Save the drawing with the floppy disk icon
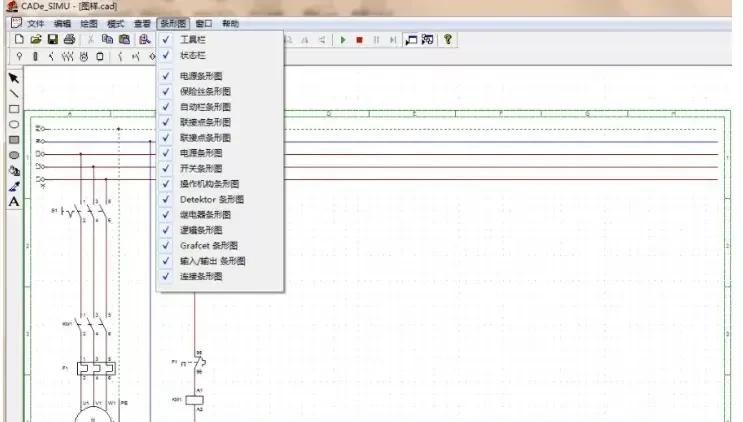743x422 pixels. 53,39
